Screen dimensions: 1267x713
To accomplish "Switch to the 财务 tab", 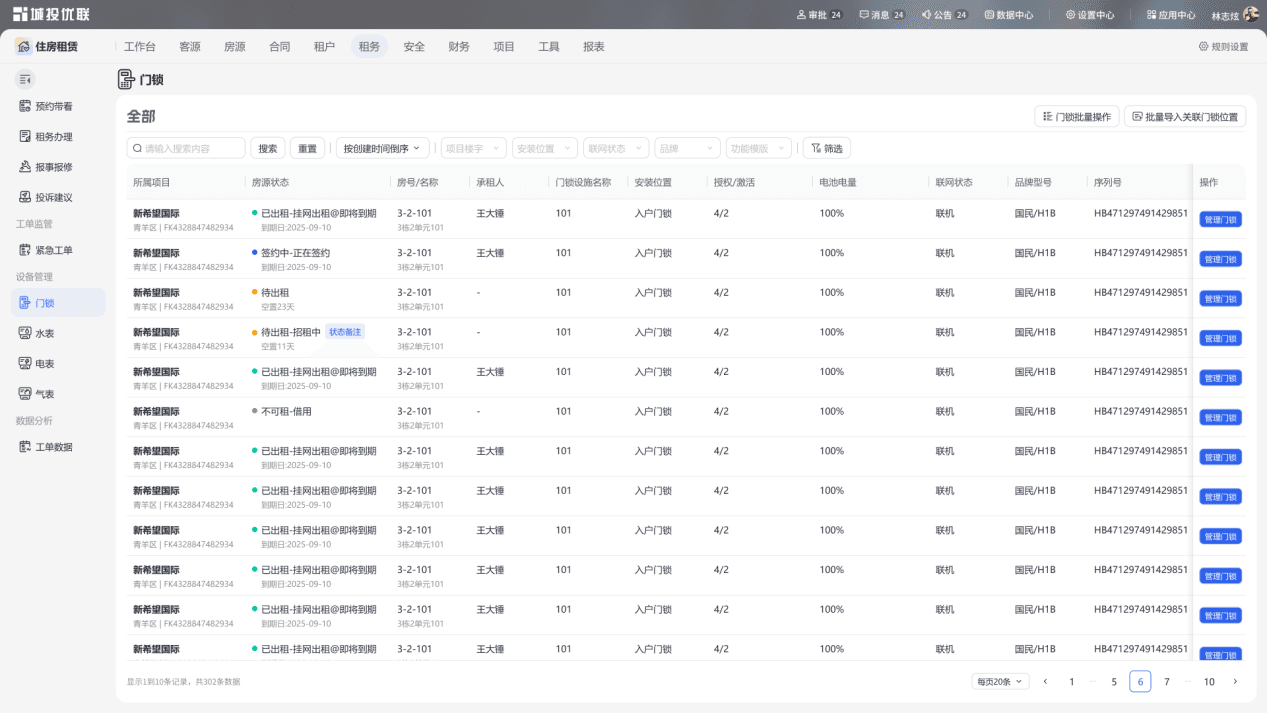I will coord(459,47).
